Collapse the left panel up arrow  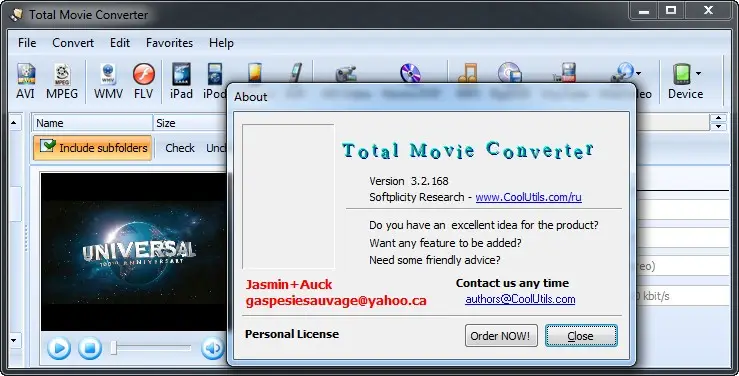coord(14,123)
